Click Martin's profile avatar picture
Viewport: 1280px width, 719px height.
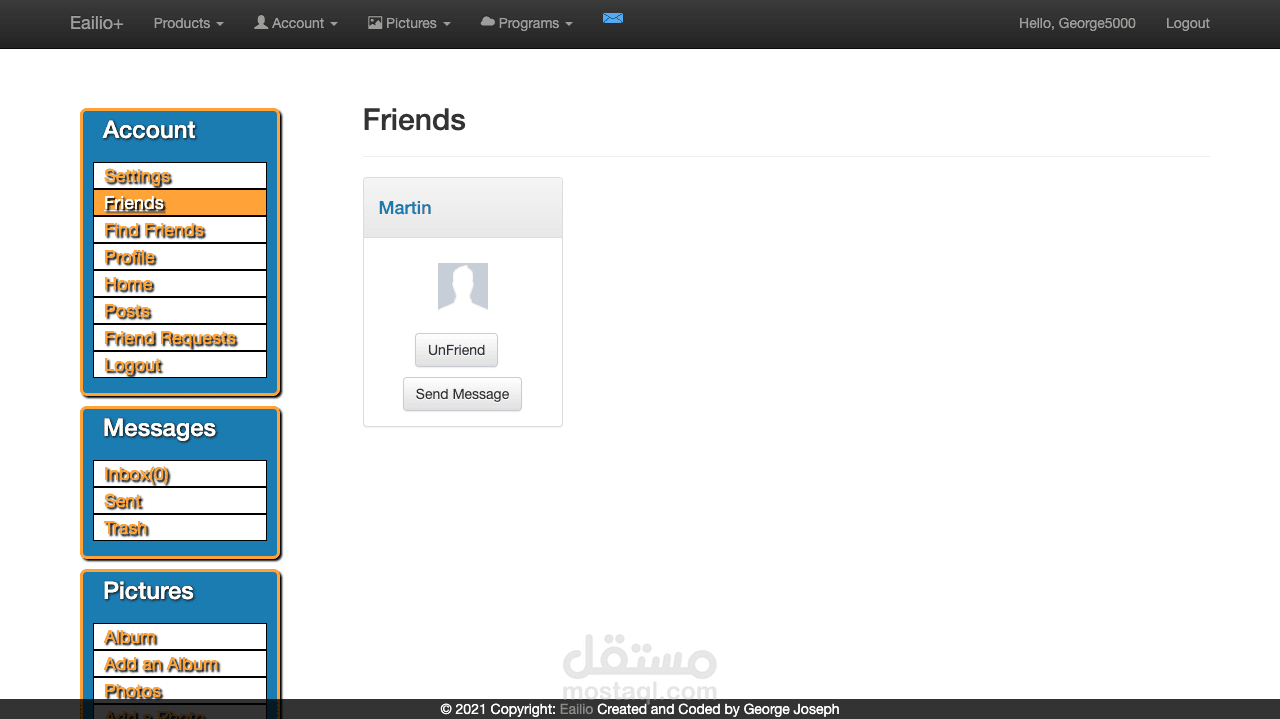[463, 287]
